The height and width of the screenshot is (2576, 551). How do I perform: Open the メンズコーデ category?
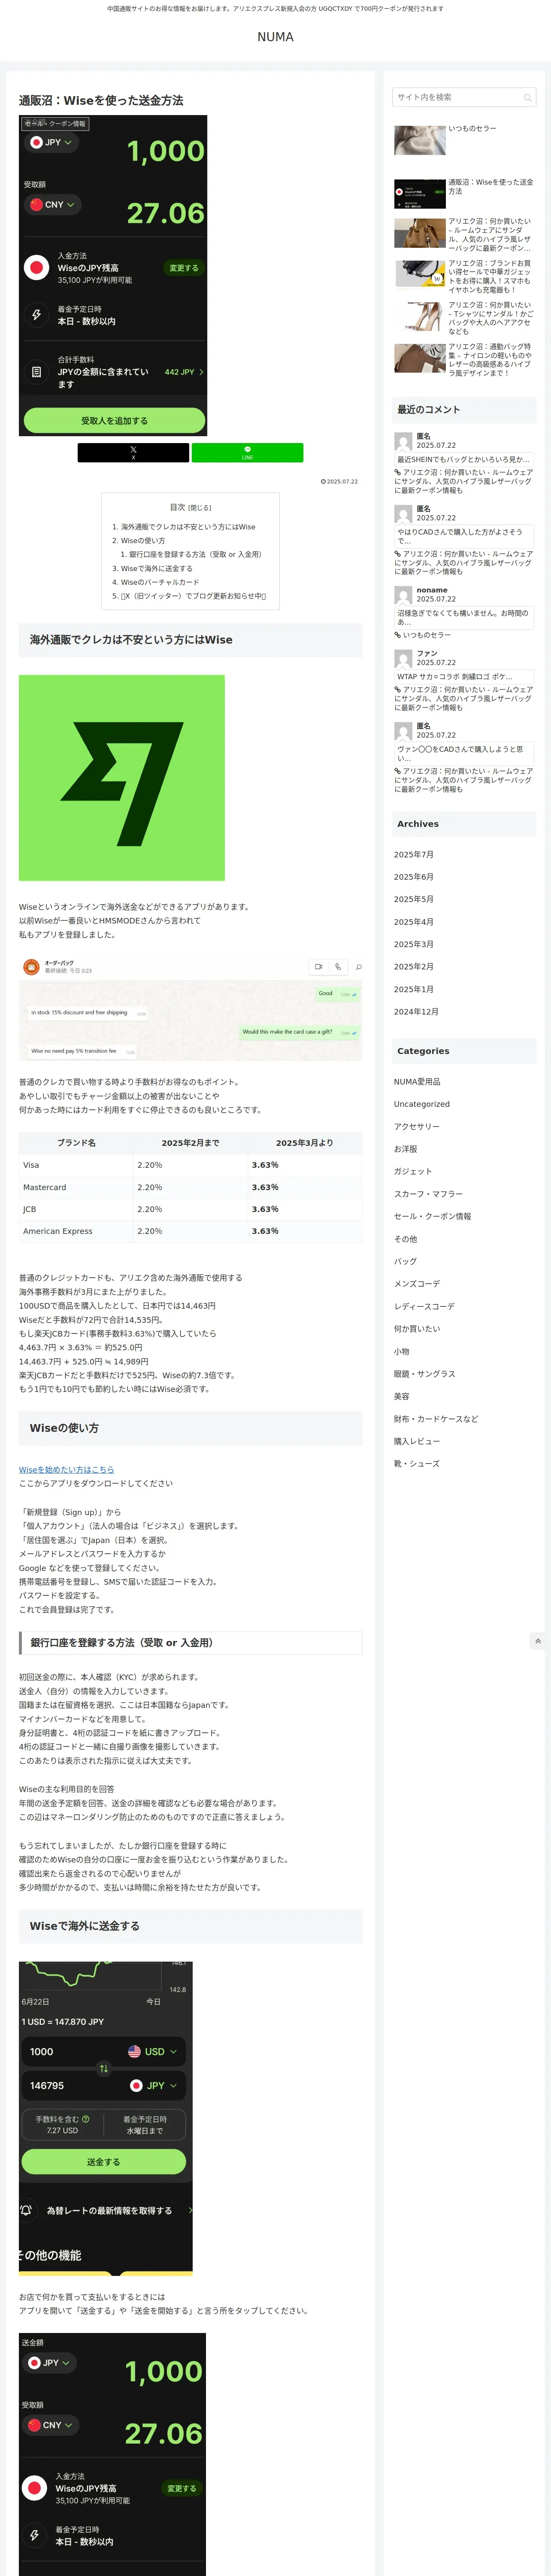point(417,1284)
